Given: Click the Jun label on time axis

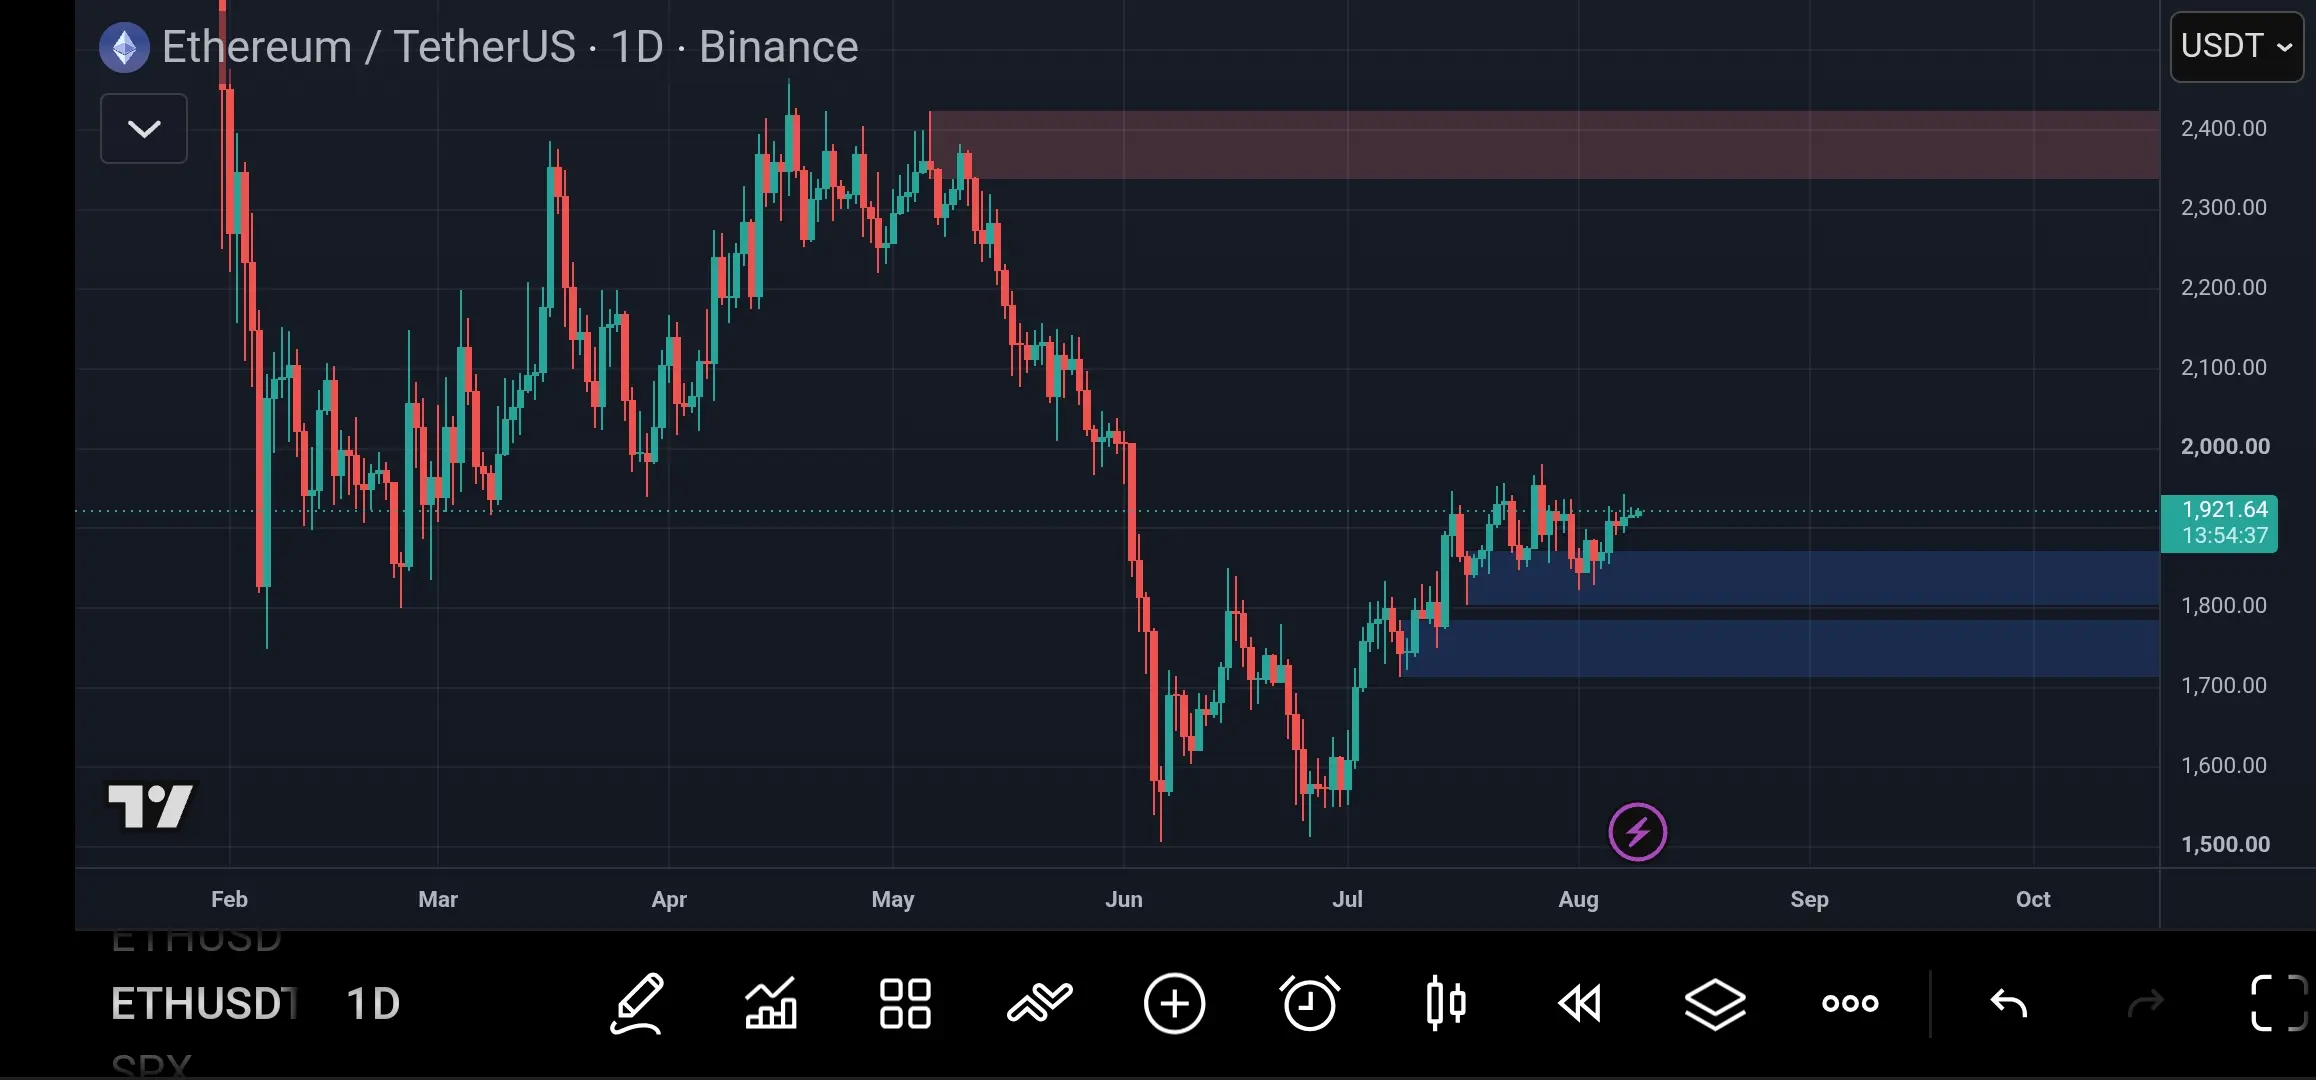Looking at the screenshot, I should click(1124, 899).
